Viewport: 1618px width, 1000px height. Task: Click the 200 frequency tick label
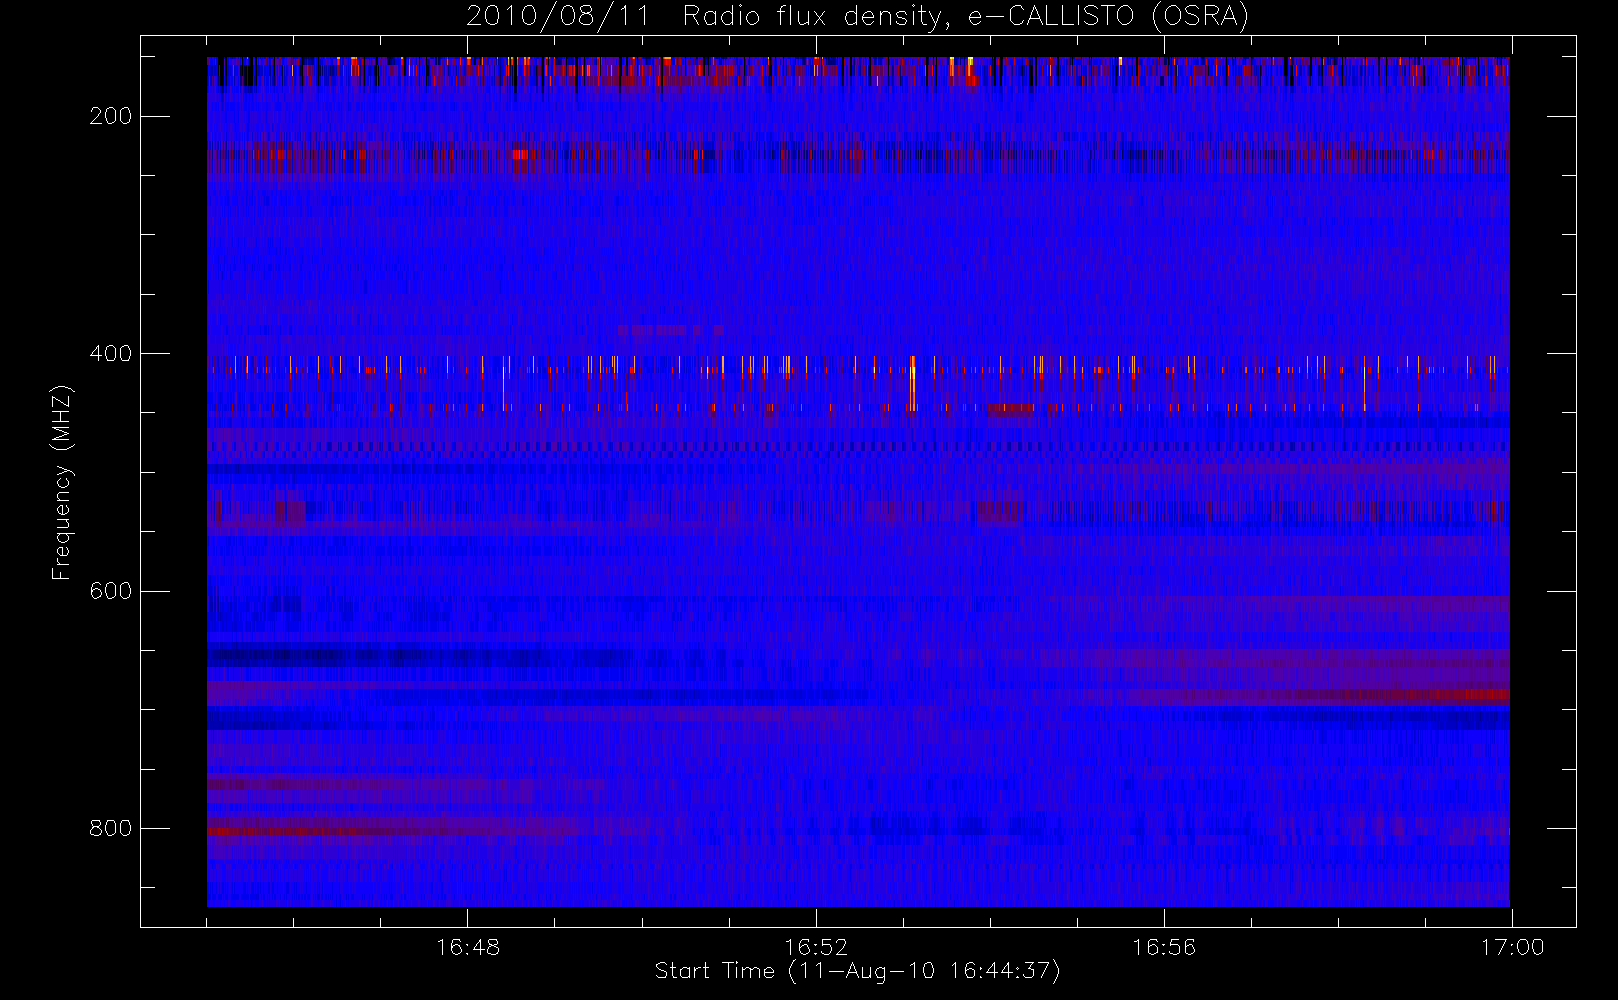[x=110, y=116]
